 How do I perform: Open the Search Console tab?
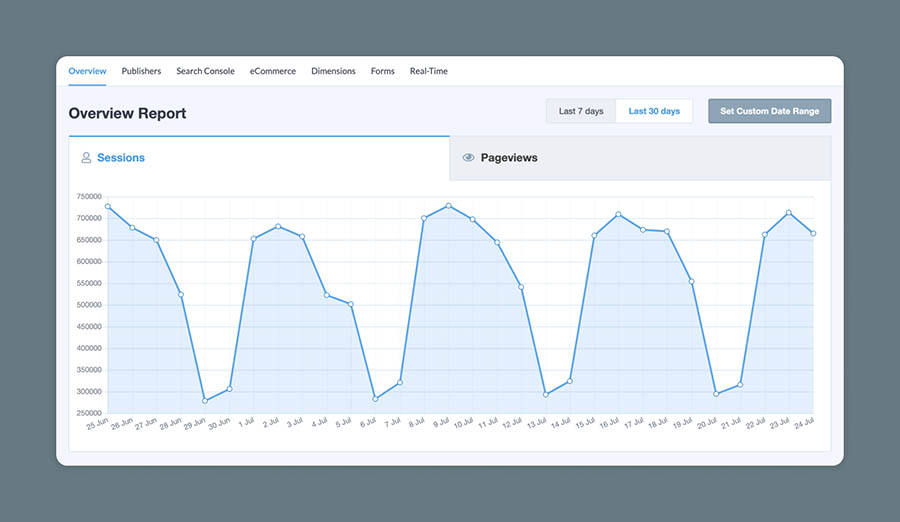click(205, 71)
